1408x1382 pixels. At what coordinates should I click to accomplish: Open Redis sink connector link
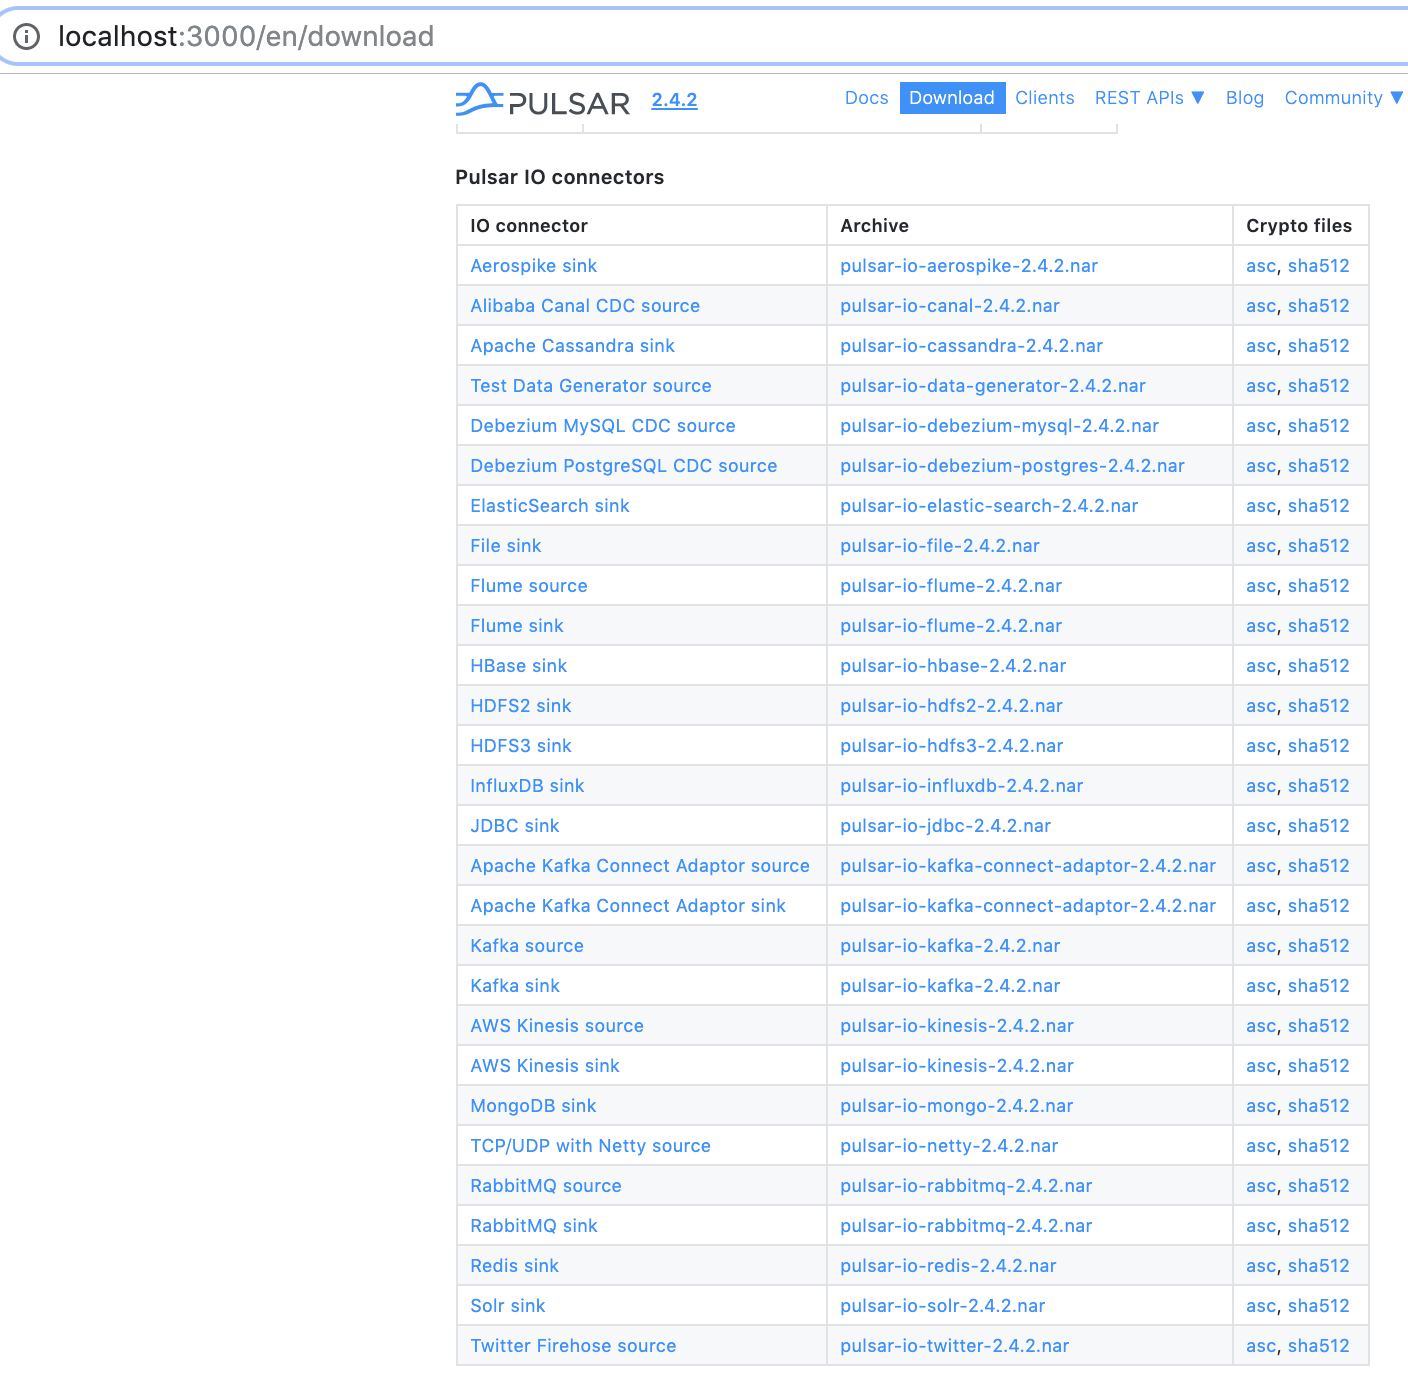pyautogui.click(x=514, y=1266)
